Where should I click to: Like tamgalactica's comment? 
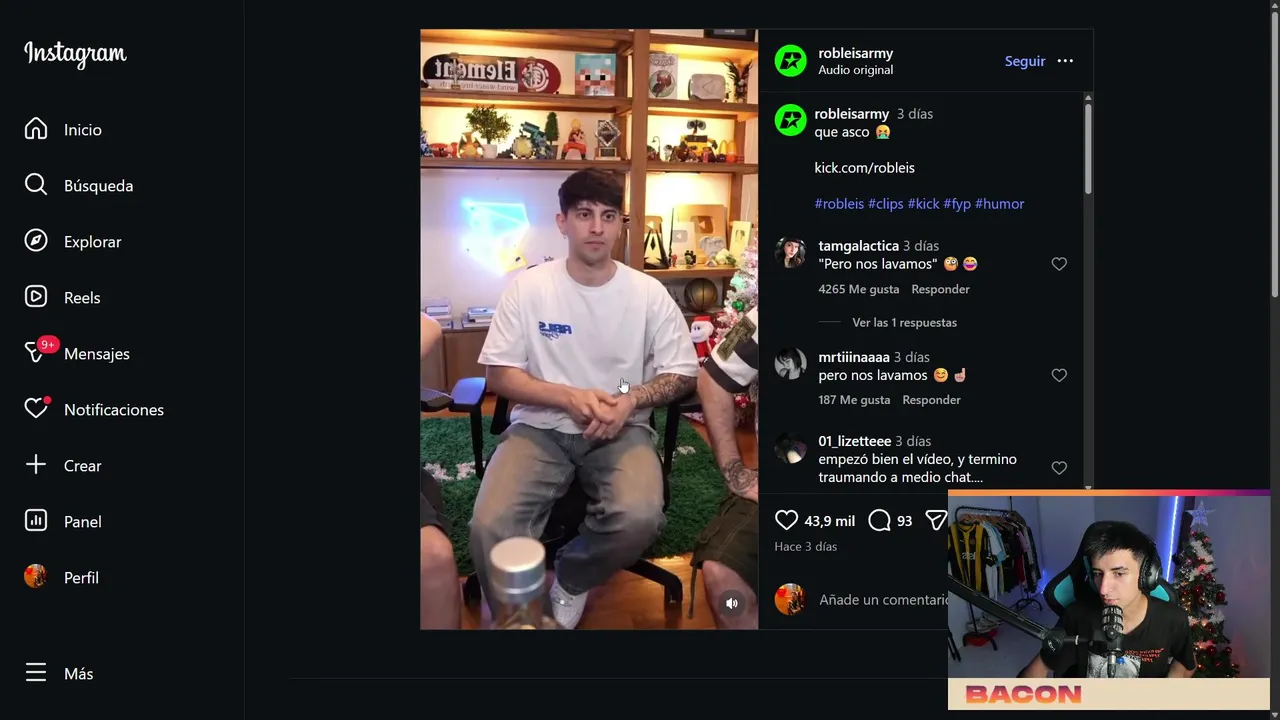[1059, 264]
